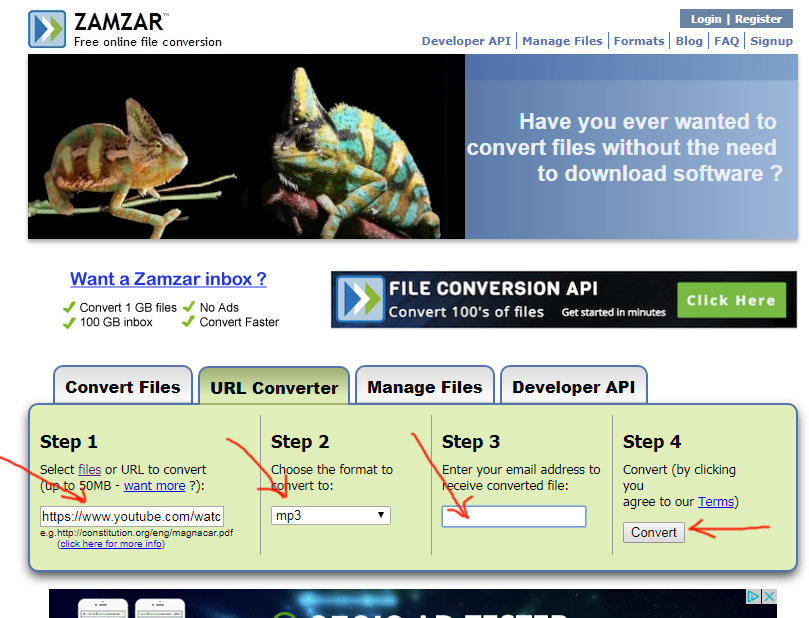
Task: Focus the email address input field
Action: click(x=514, y=516)
